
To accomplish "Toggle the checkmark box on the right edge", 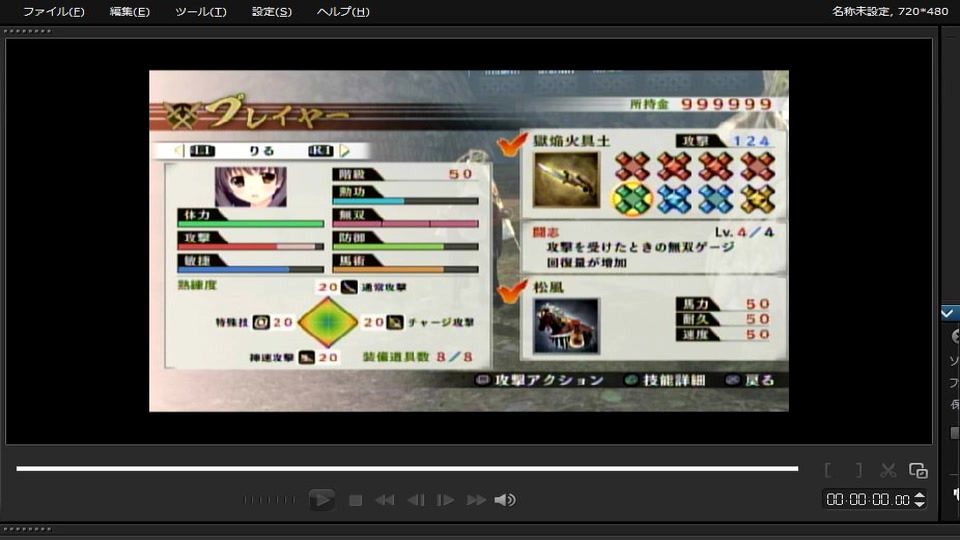I will pos(949,313).
